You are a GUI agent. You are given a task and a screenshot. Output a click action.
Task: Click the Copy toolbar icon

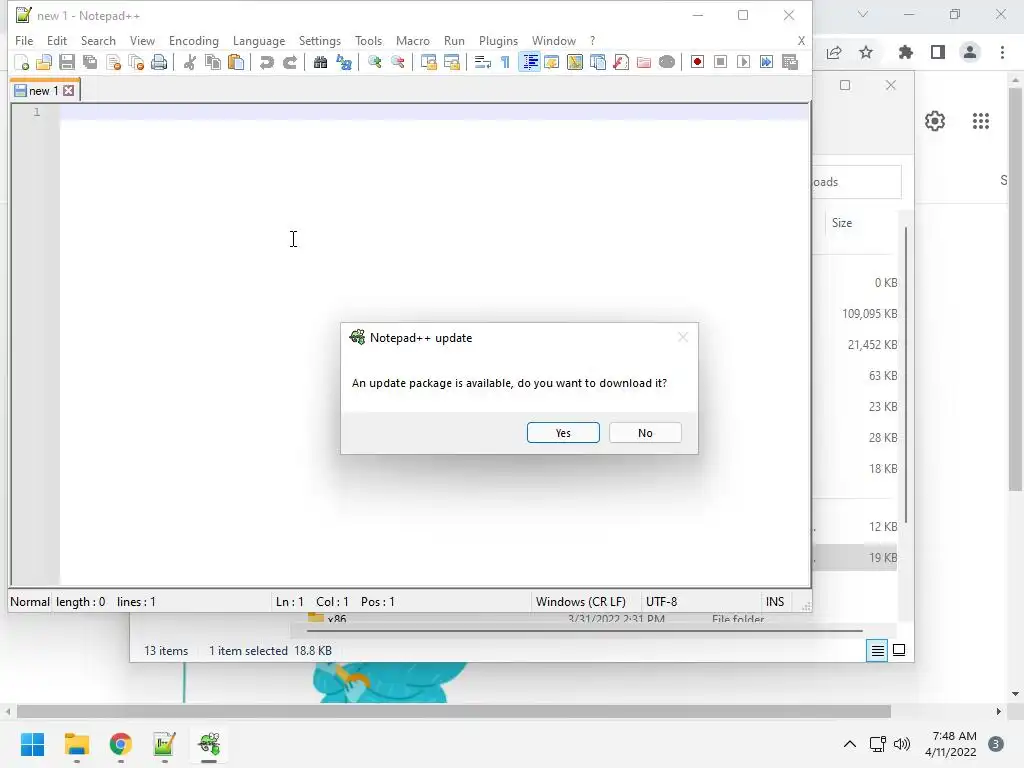click(213, 62)
